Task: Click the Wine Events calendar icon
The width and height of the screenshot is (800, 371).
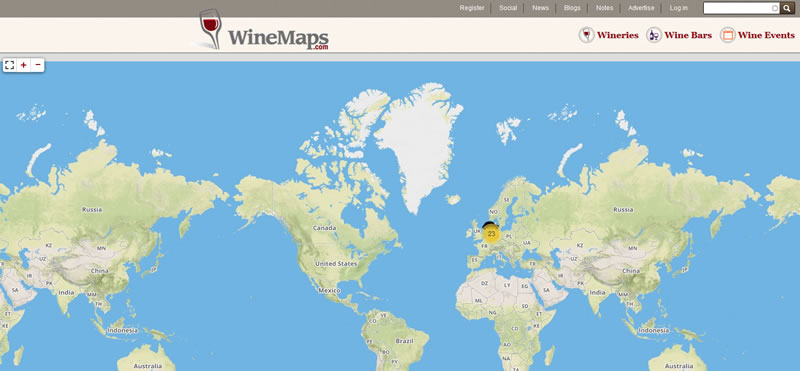Action: tap(728, 35)
